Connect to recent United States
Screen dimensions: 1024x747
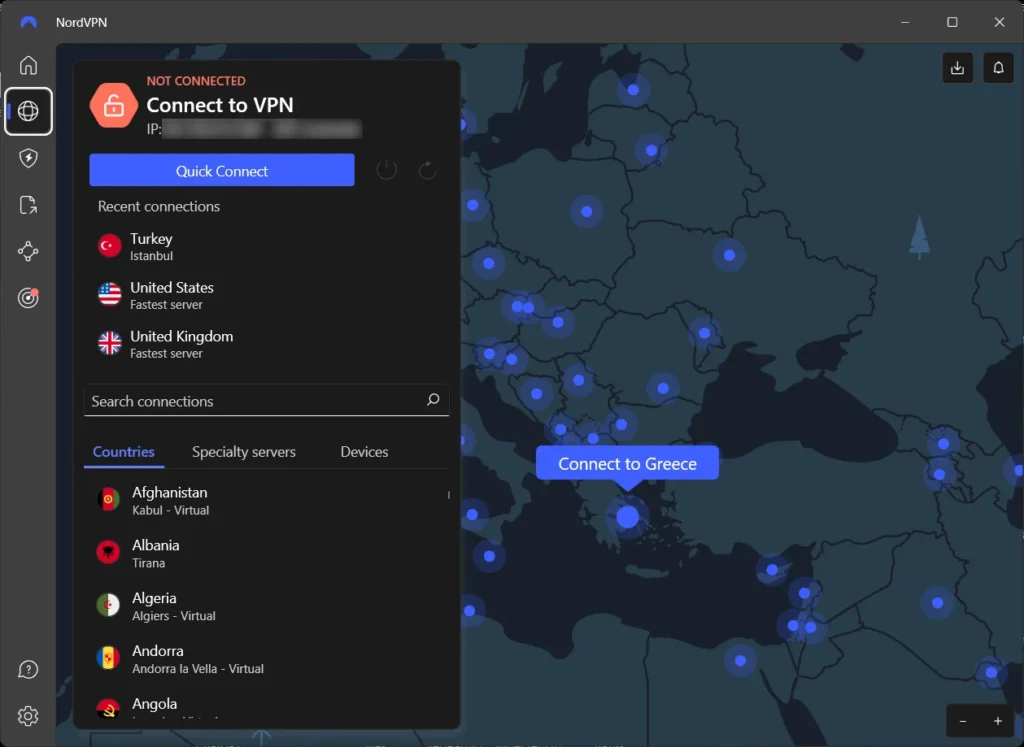coord(266,295)
